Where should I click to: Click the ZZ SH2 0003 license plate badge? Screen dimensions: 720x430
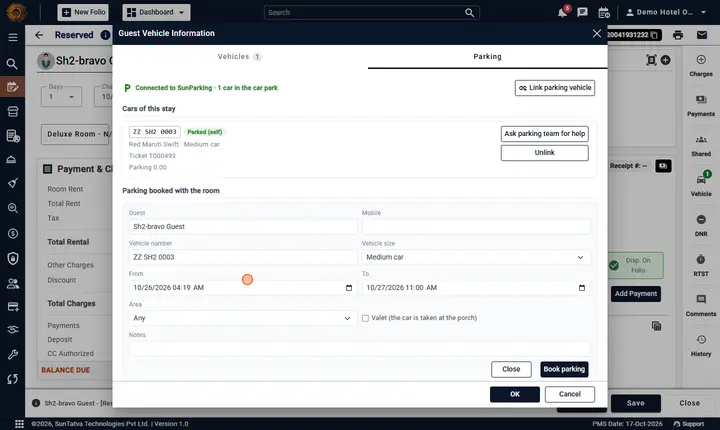pyautogui.click(x=155, y=132)
